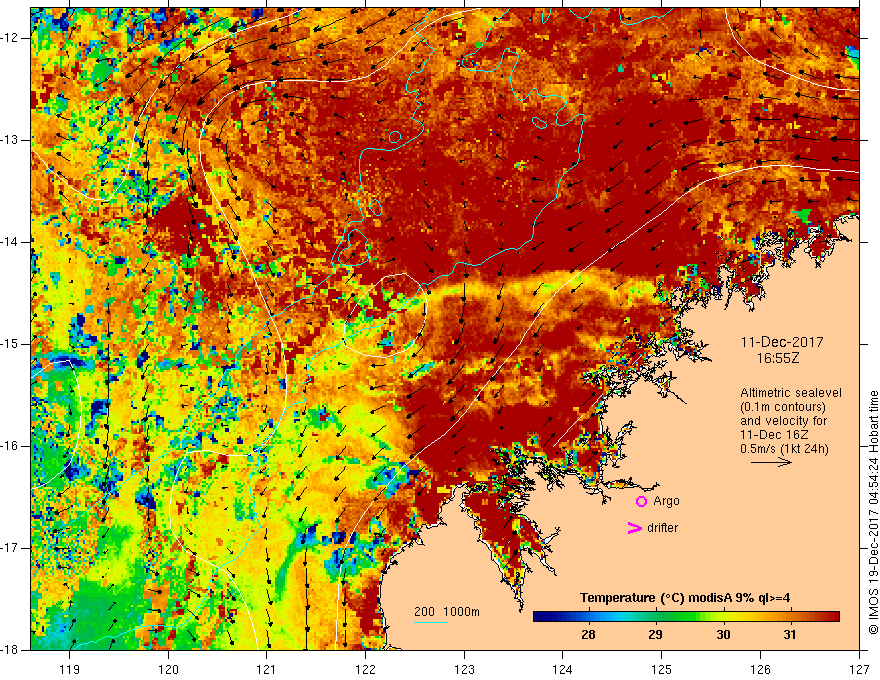Image resolution: width=880 pixels, height=680 pixels.
Task: Click the 'Altimetric sealevel' label
Action: (791, 393)
